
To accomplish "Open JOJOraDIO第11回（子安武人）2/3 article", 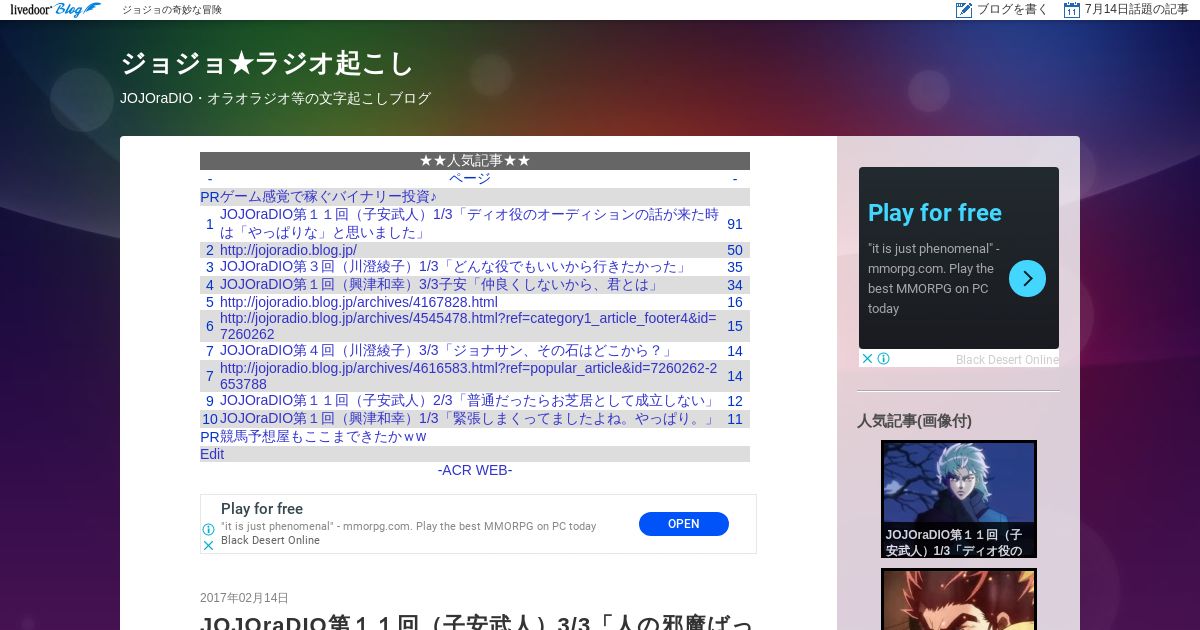I will click(468, 401).
